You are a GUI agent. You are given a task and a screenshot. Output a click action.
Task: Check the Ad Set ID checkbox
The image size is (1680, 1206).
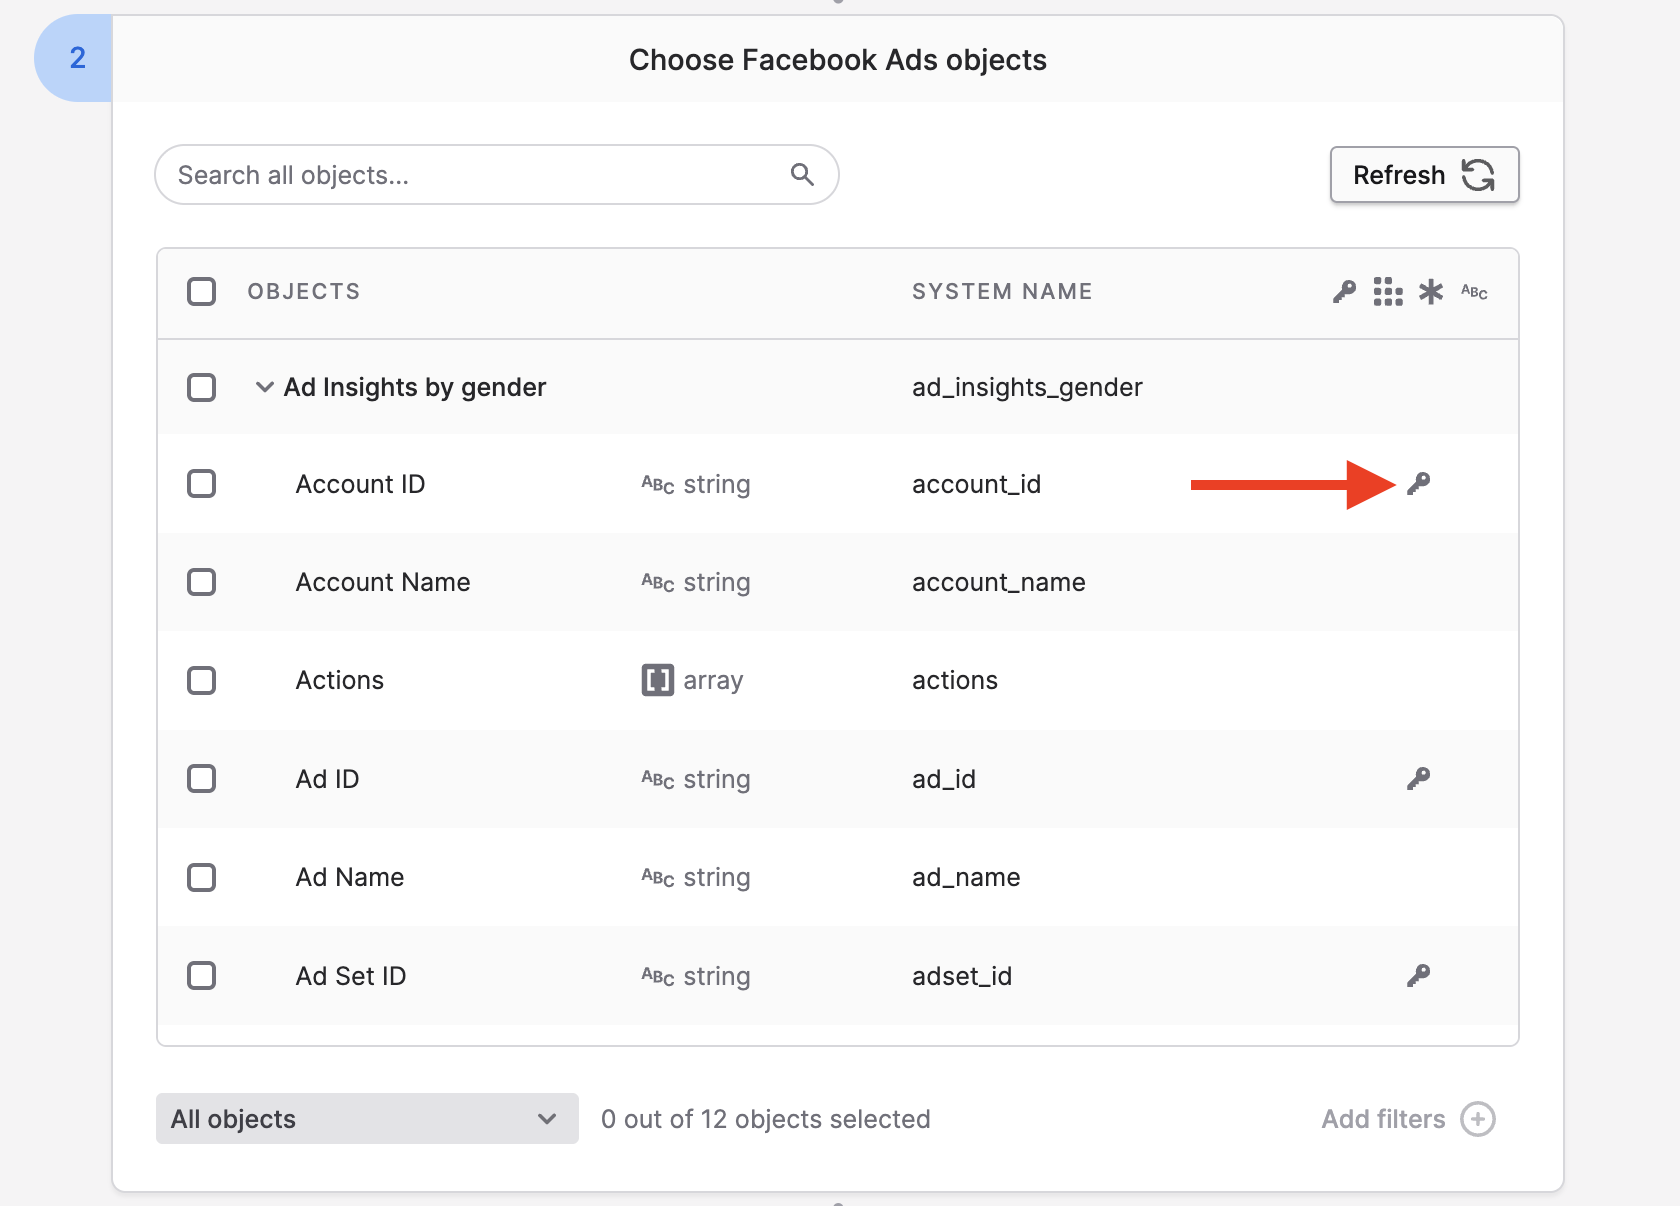click(202, 976)
